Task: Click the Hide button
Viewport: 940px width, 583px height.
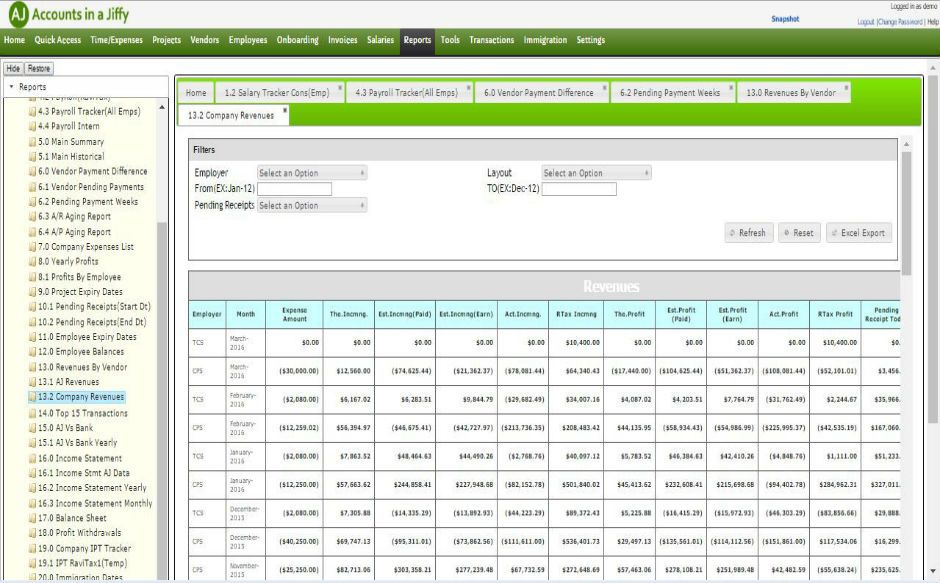Action: 13,68
